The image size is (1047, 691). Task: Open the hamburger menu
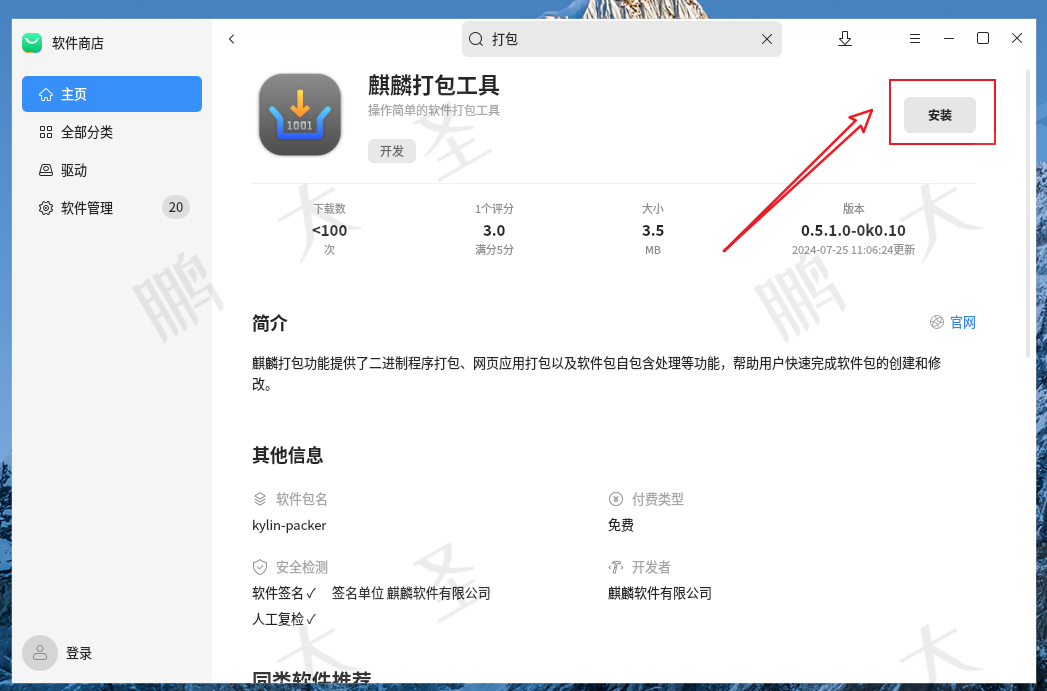[915, 39]
